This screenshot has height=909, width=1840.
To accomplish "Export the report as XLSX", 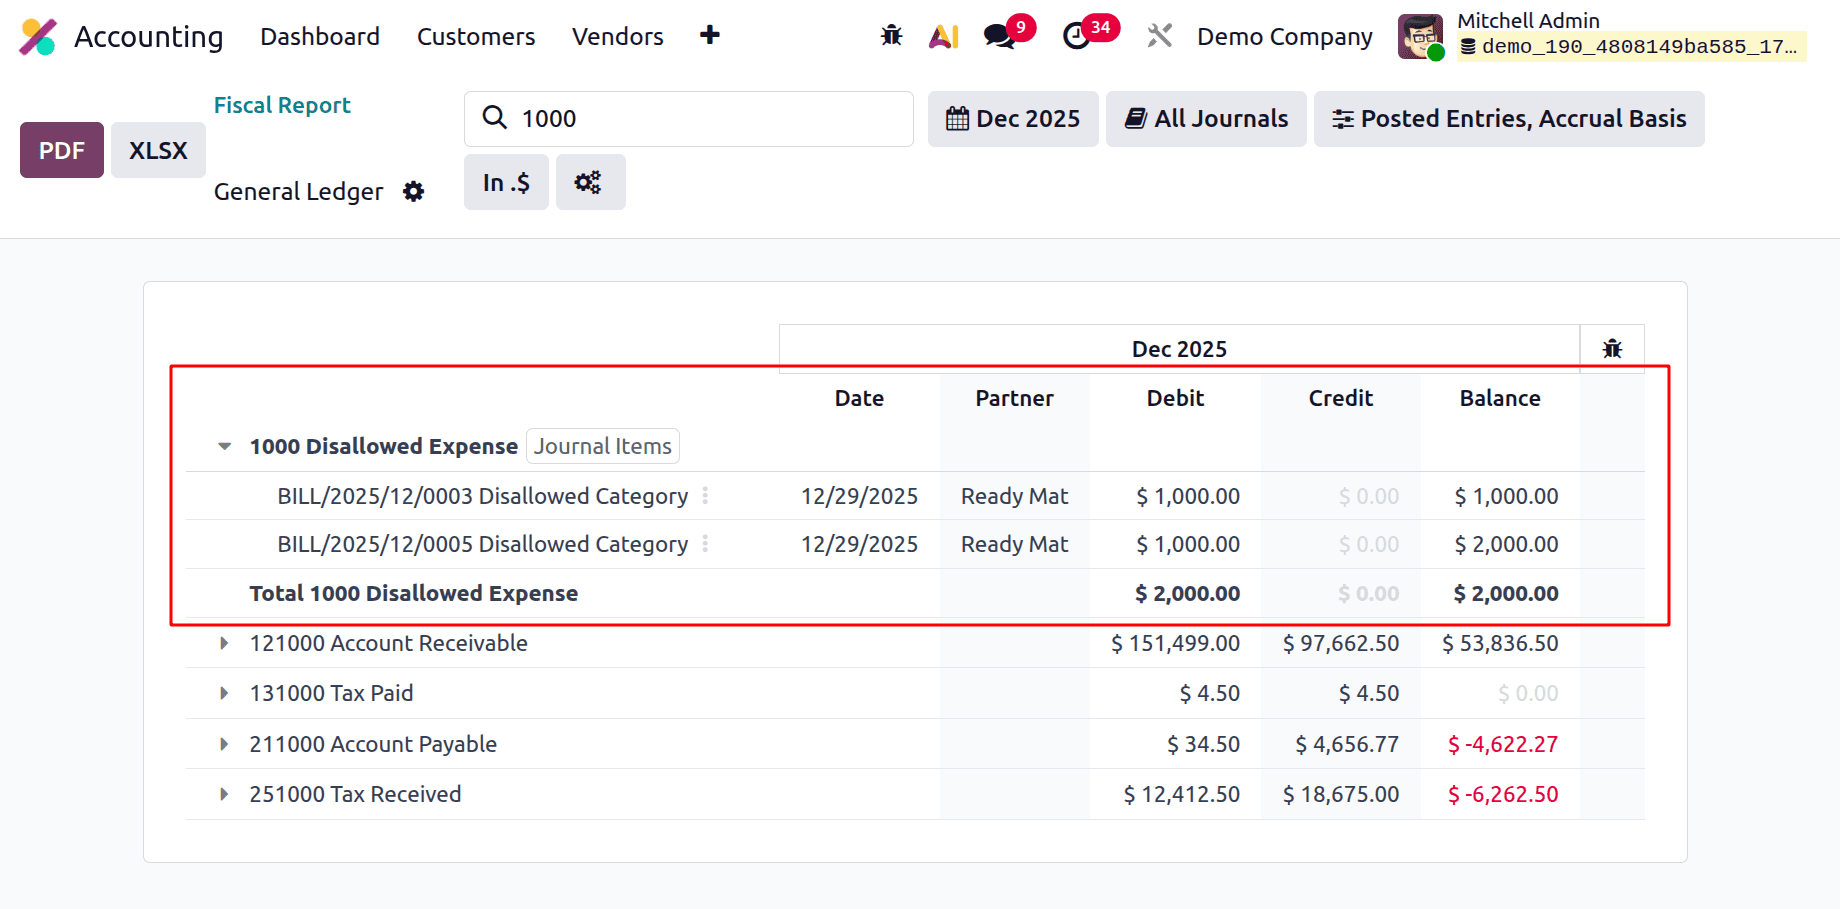I will click(158, 150).
